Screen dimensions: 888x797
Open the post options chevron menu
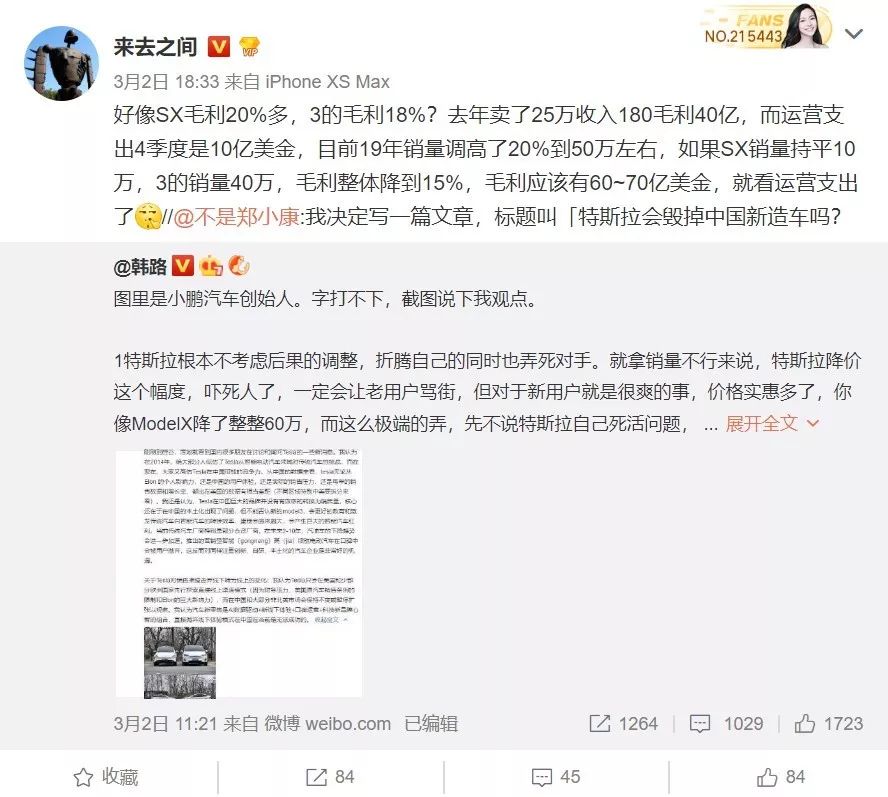pos(853,34)
